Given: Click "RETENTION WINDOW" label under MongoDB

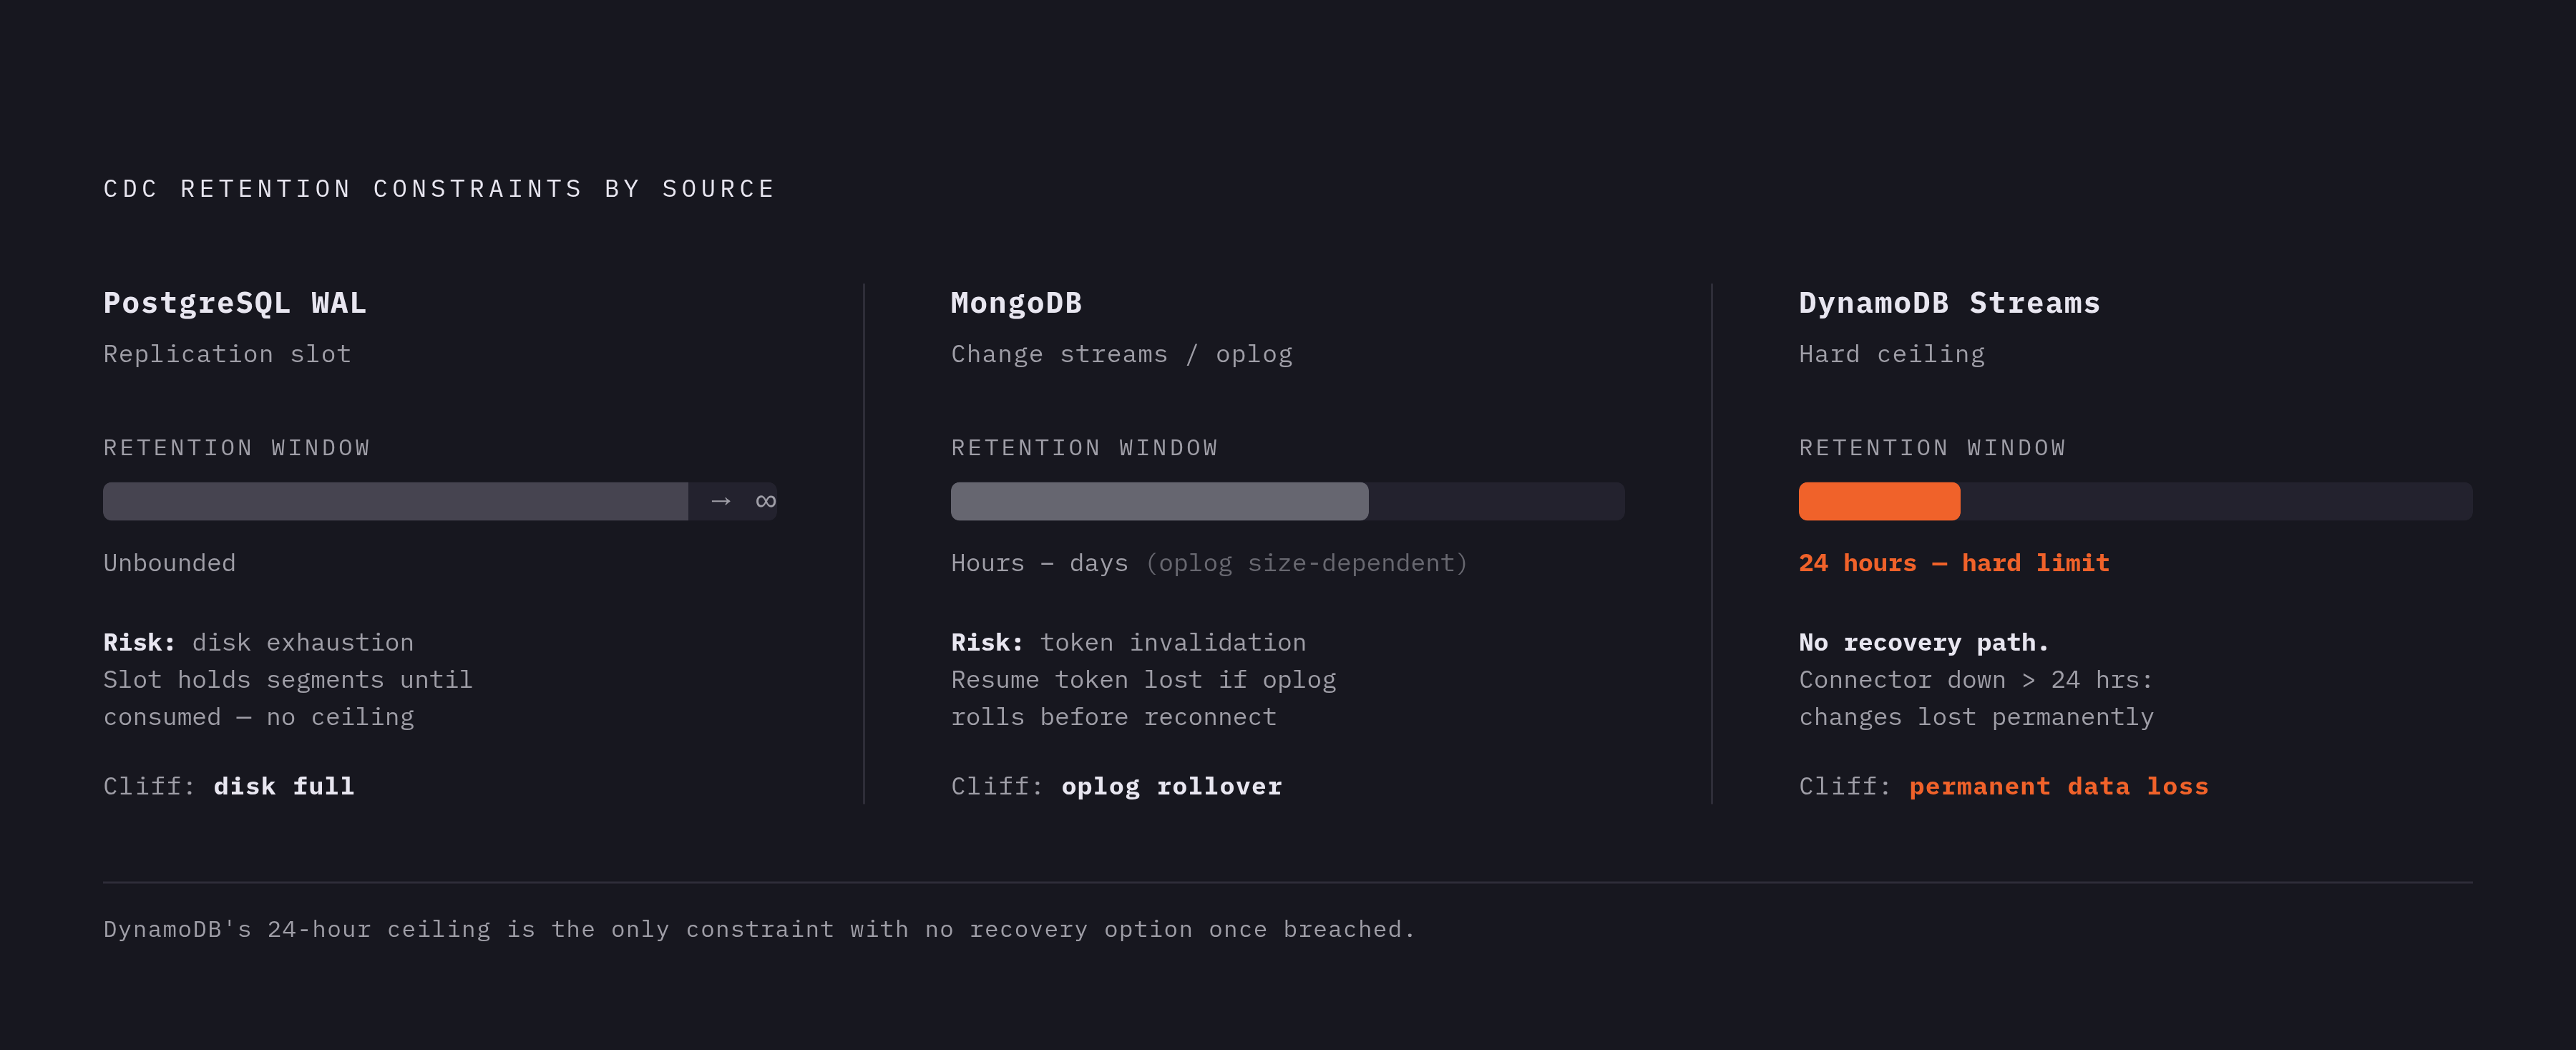Looking at the screenshot, I should pyautogui.click(x=1085, y=448).
